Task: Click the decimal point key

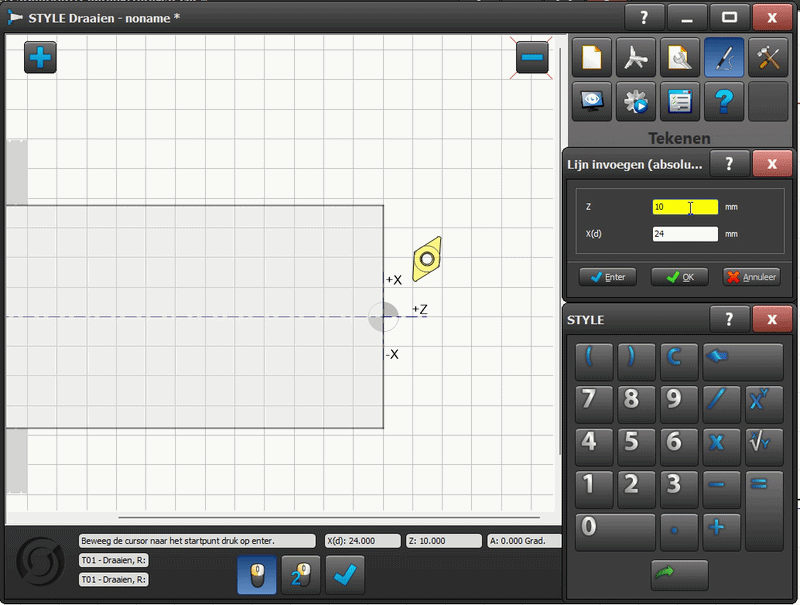Action: pos(679,532)
